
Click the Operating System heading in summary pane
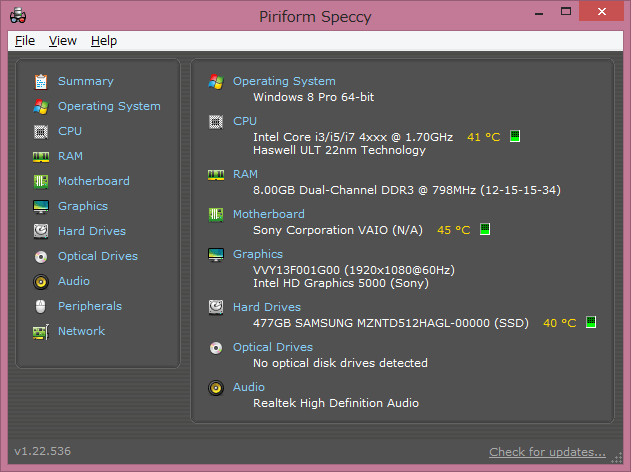coord(284,81)
